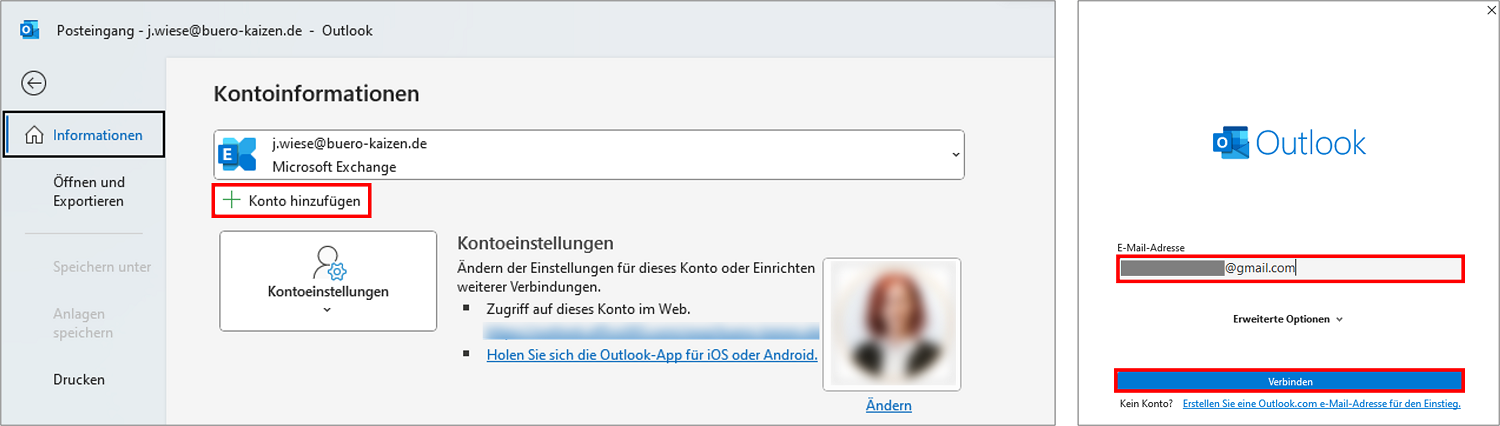The height and width of the screenshot is (426, 1500).
Task: Open Drucken in the sidebar
Action: tap(79, 380)
